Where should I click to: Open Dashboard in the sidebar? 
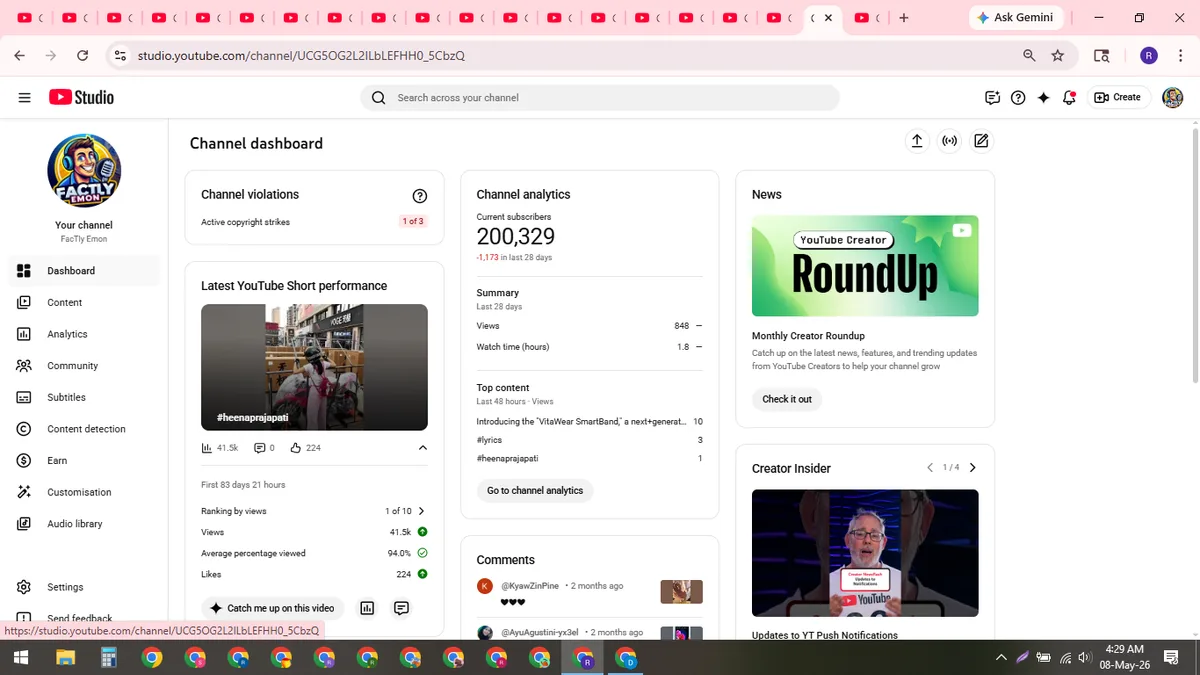tap(84, 271)
